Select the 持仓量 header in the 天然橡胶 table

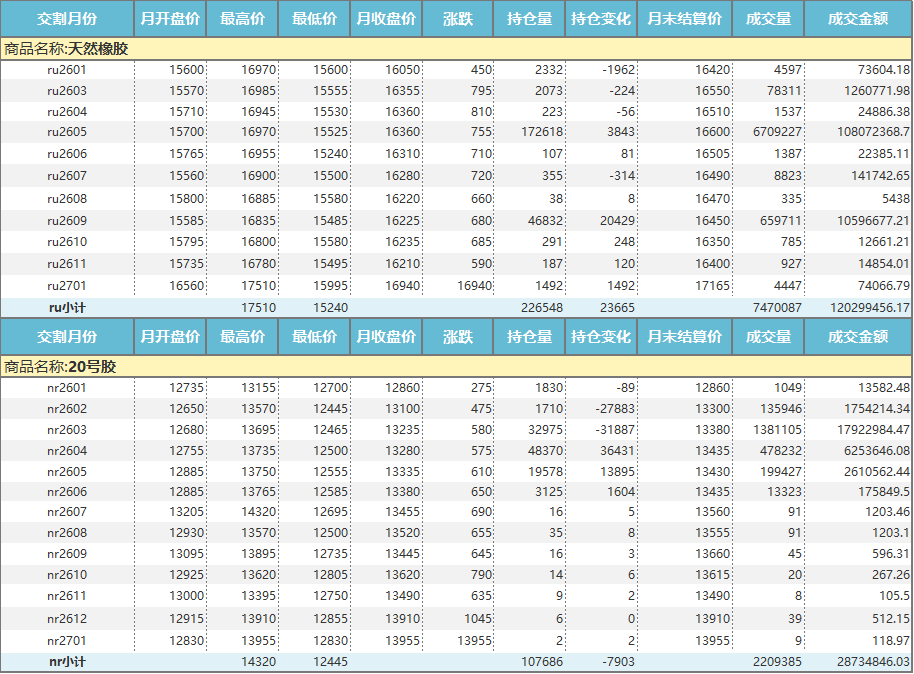pyautogui.click(x=529, y=19)
